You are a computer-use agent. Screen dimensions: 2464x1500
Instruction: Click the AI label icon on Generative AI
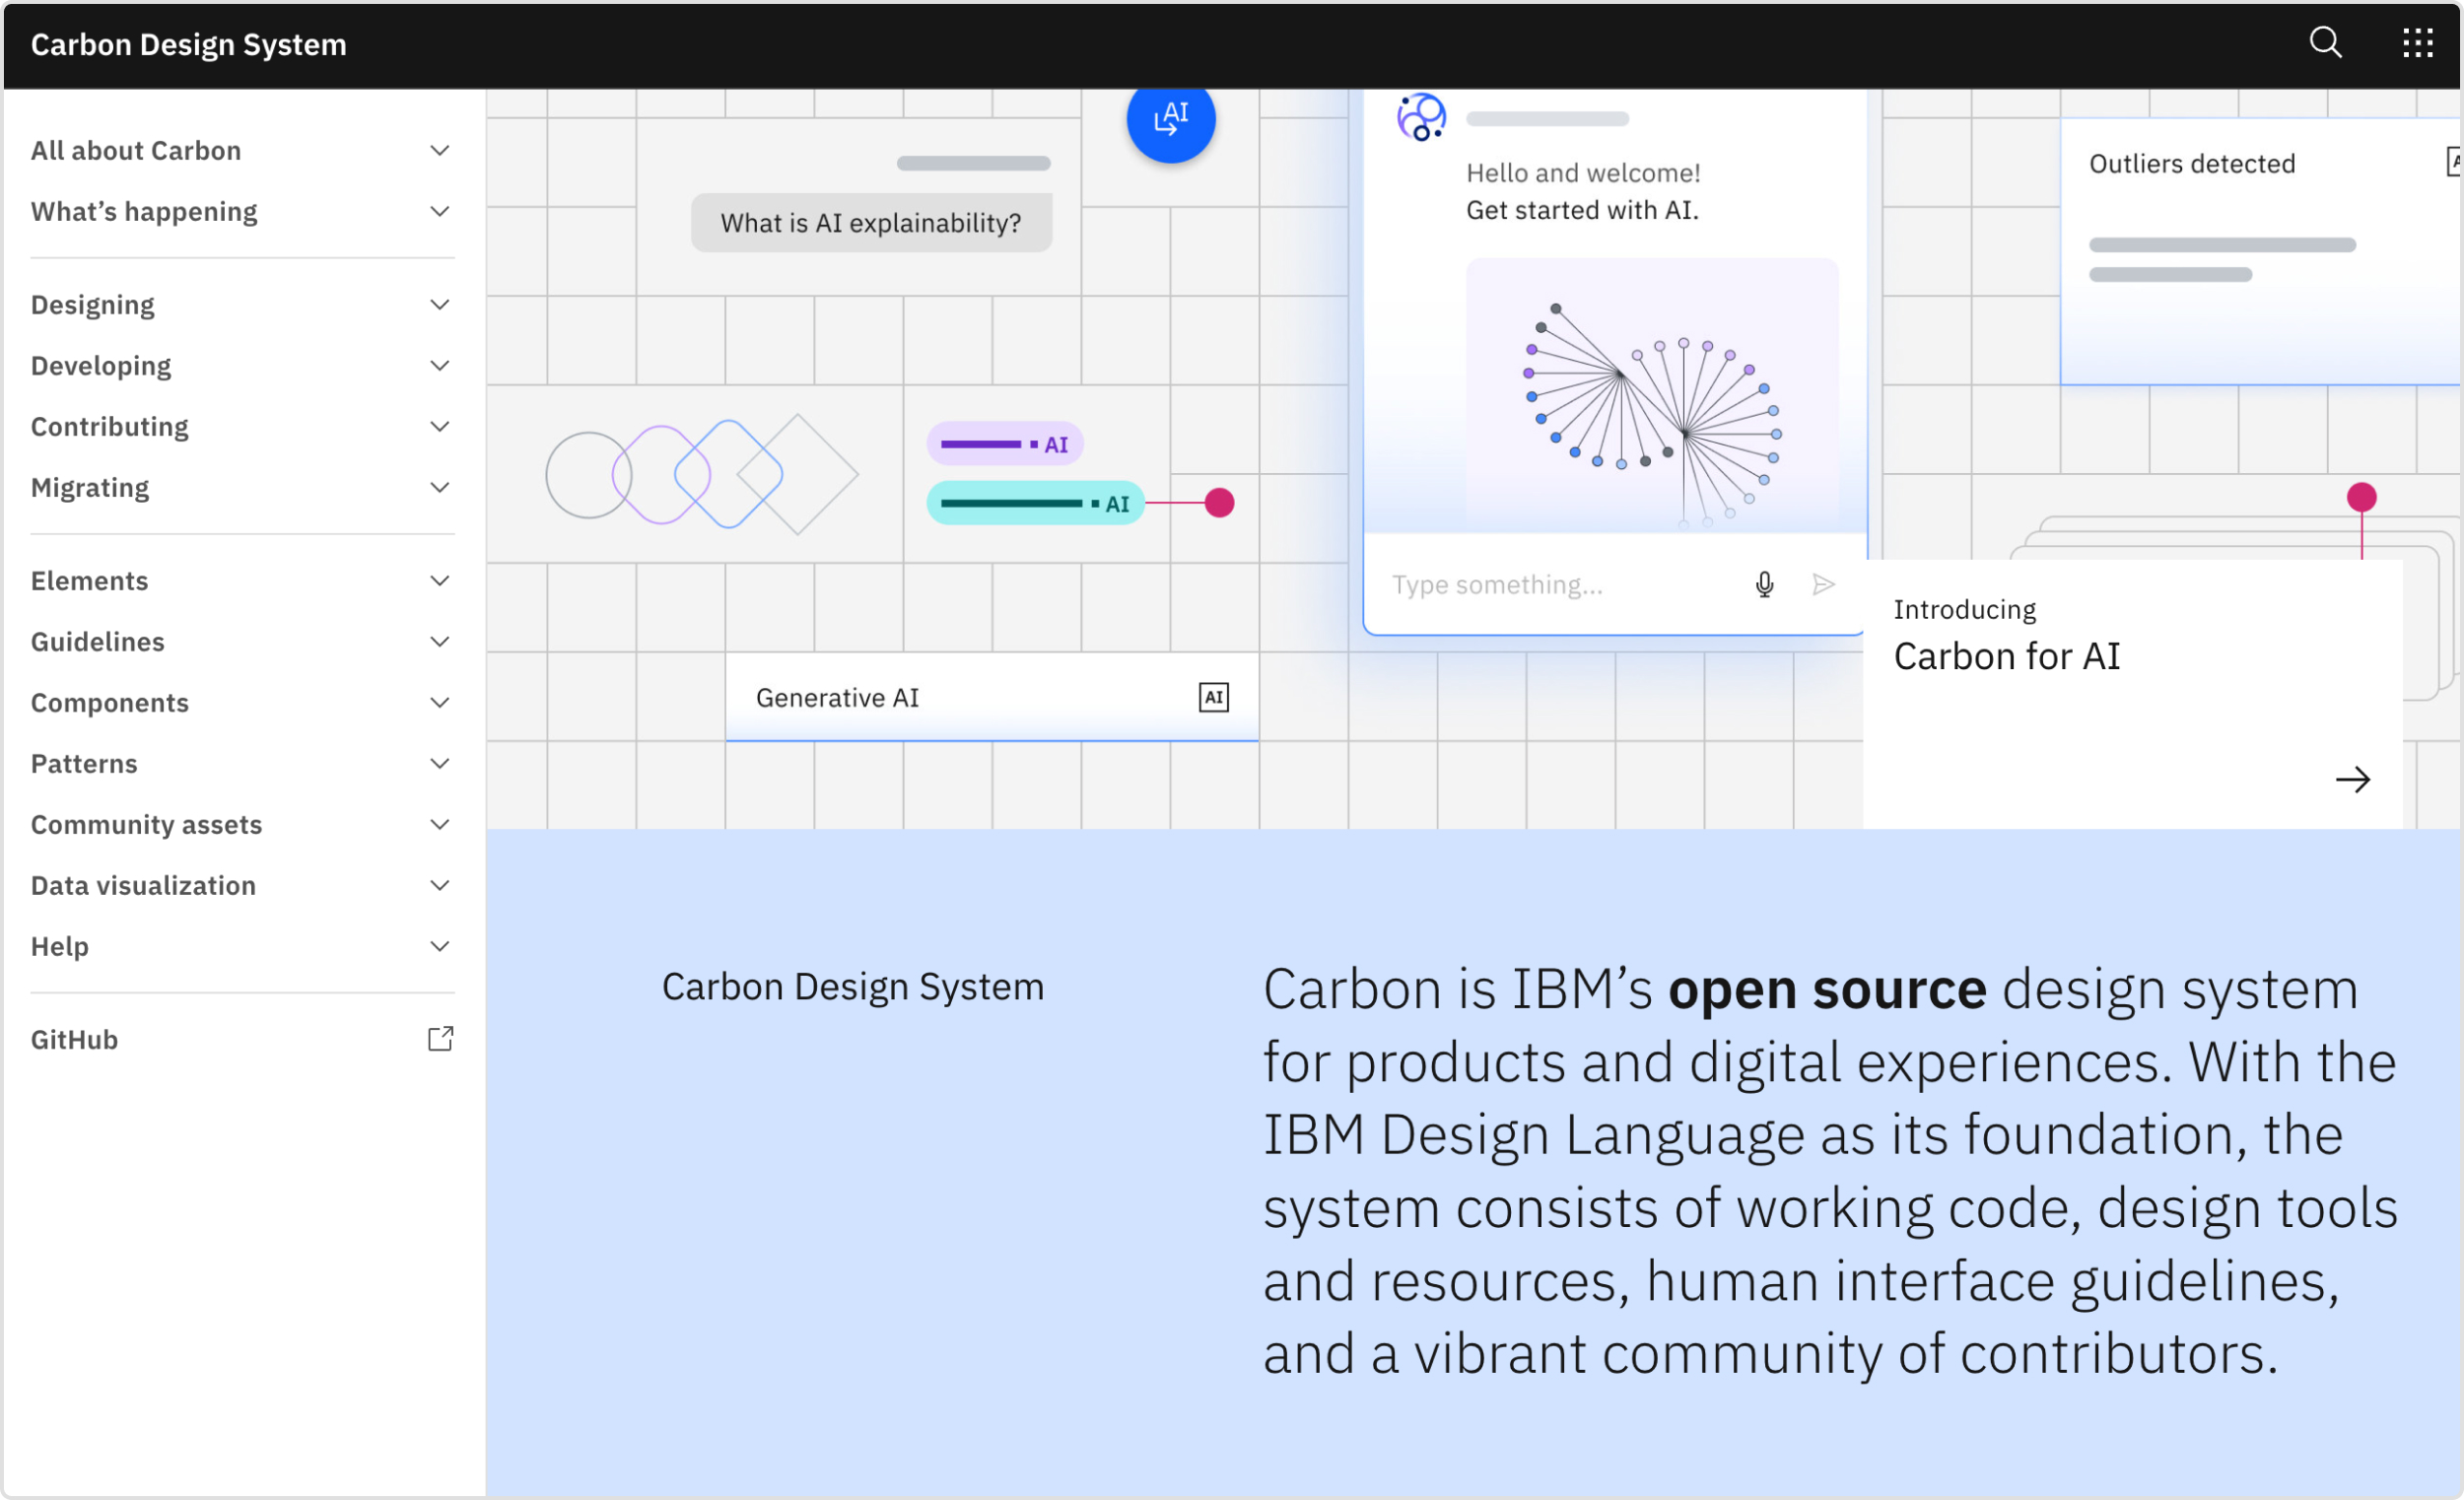(1213, 698)
